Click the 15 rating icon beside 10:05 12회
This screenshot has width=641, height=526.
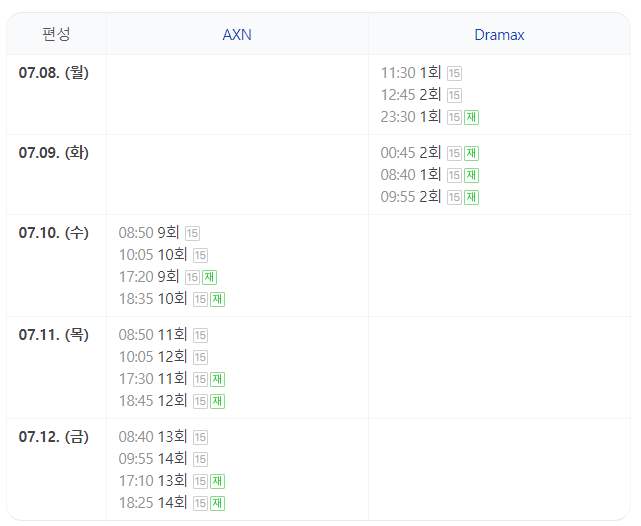pos(200,358)
